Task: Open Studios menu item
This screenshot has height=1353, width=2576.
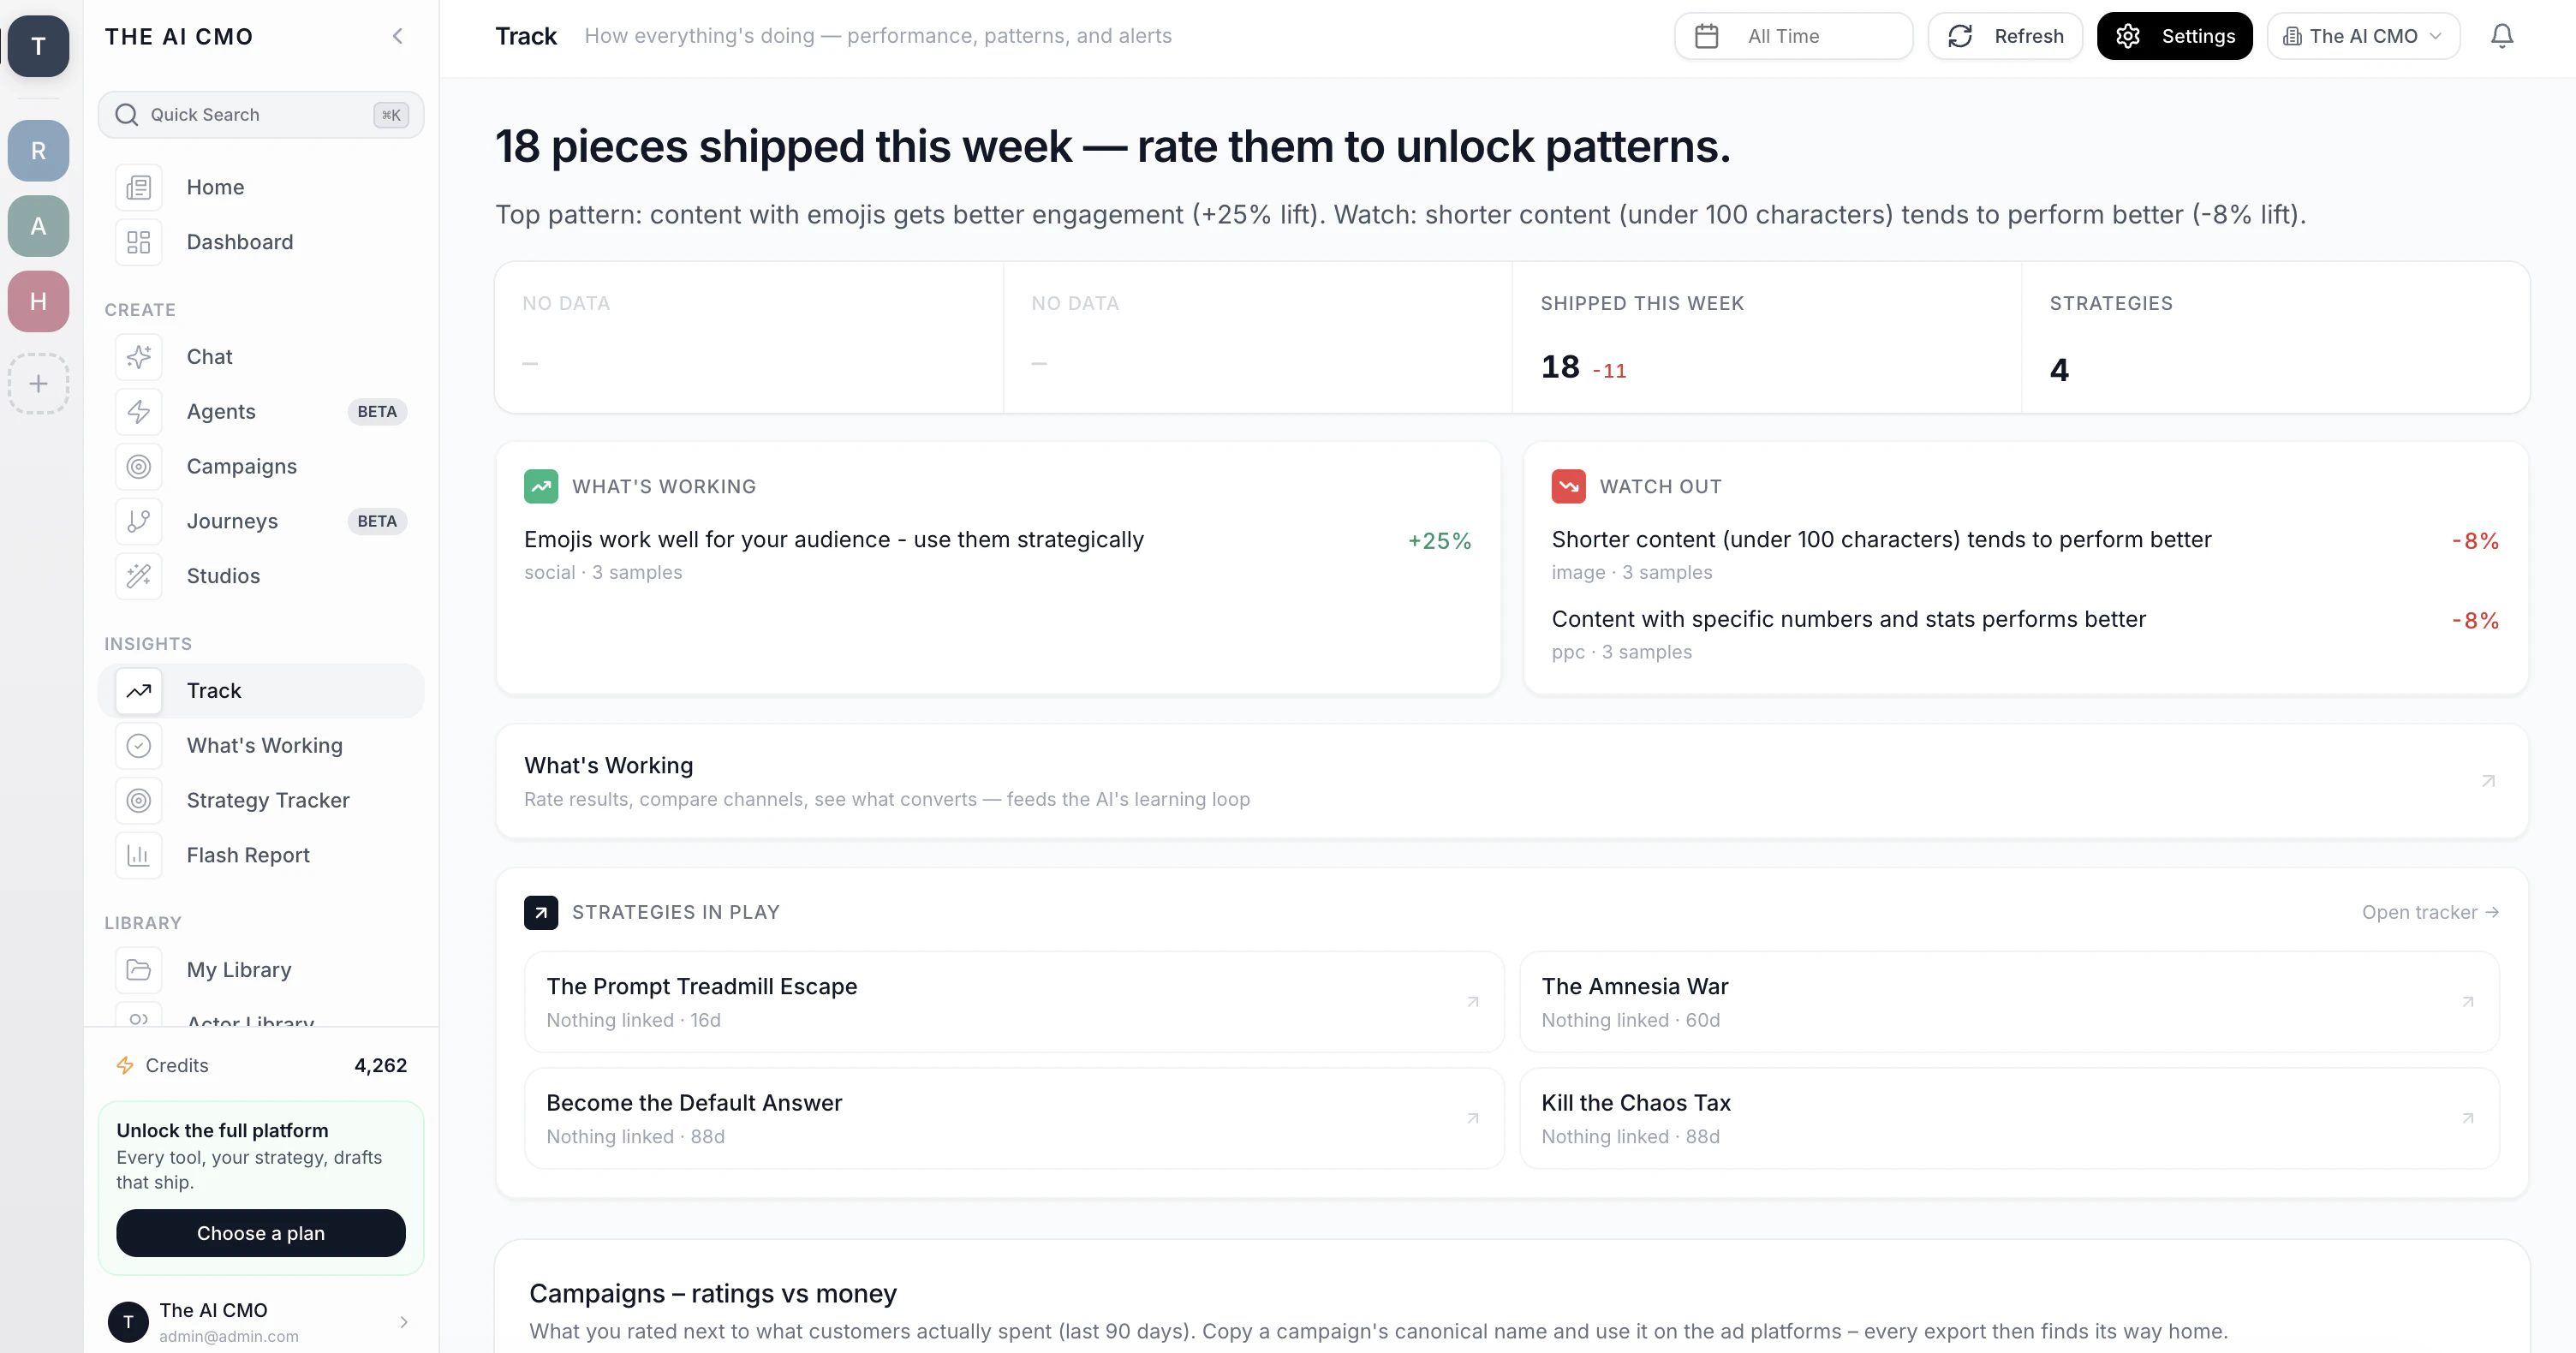Action: (x=261, y=576)
